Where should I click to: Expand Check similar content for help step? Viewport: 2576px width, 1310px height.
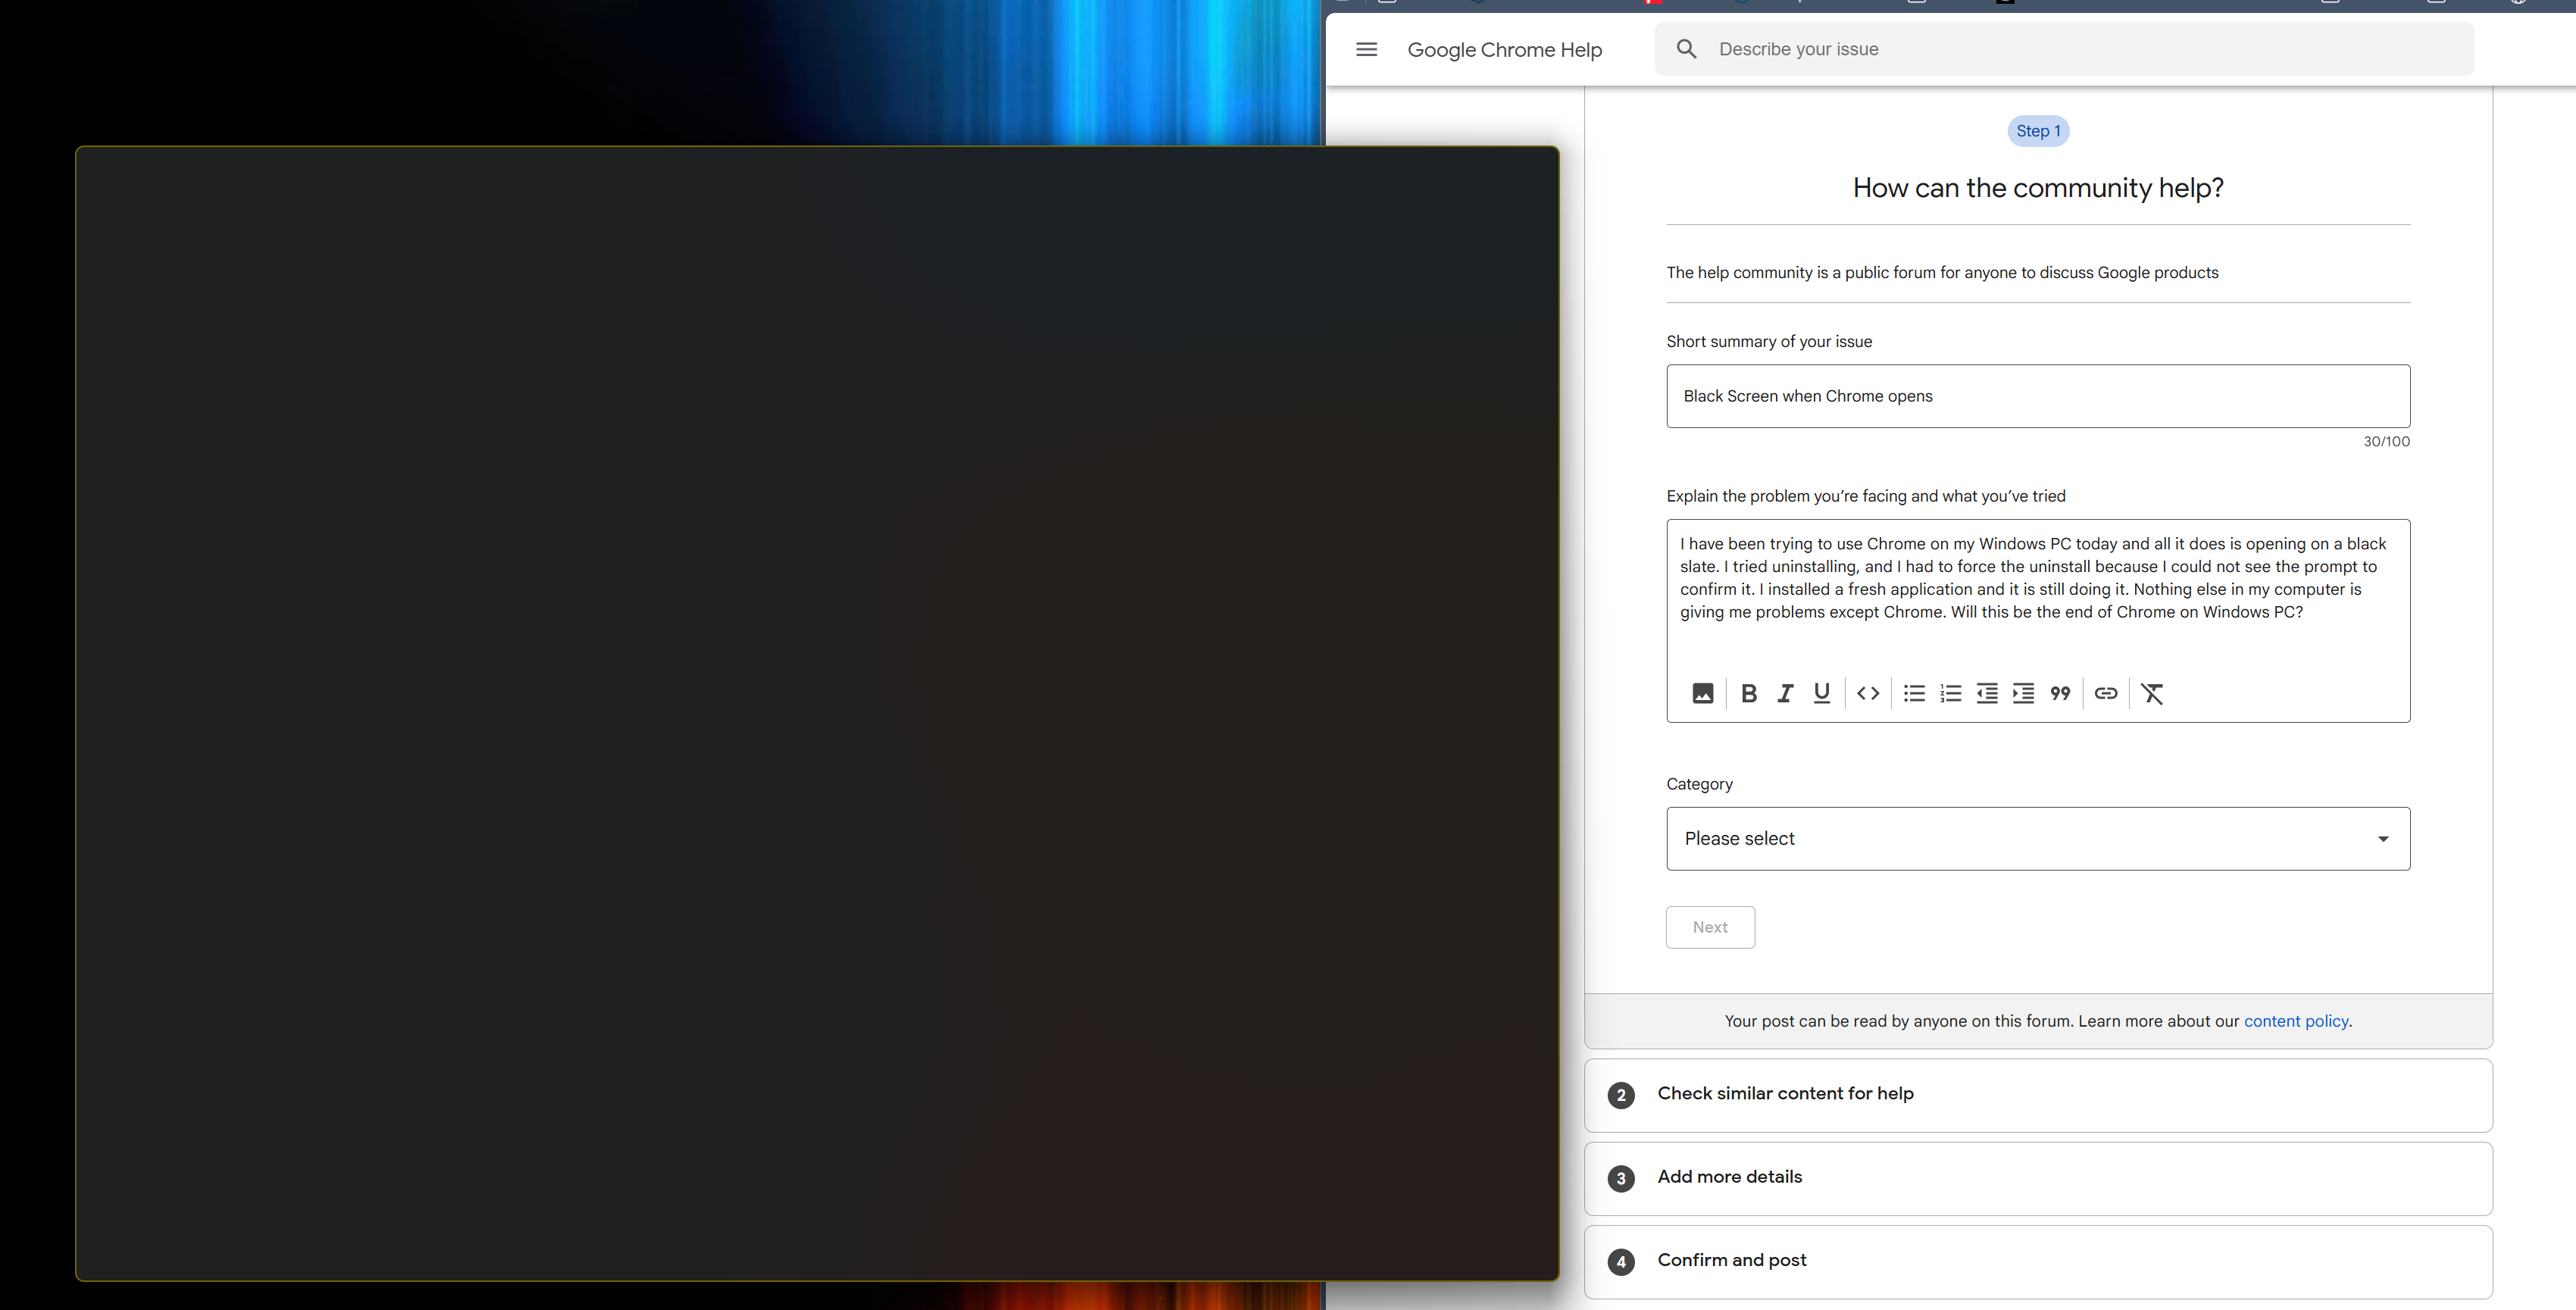click(1785, 1093)
